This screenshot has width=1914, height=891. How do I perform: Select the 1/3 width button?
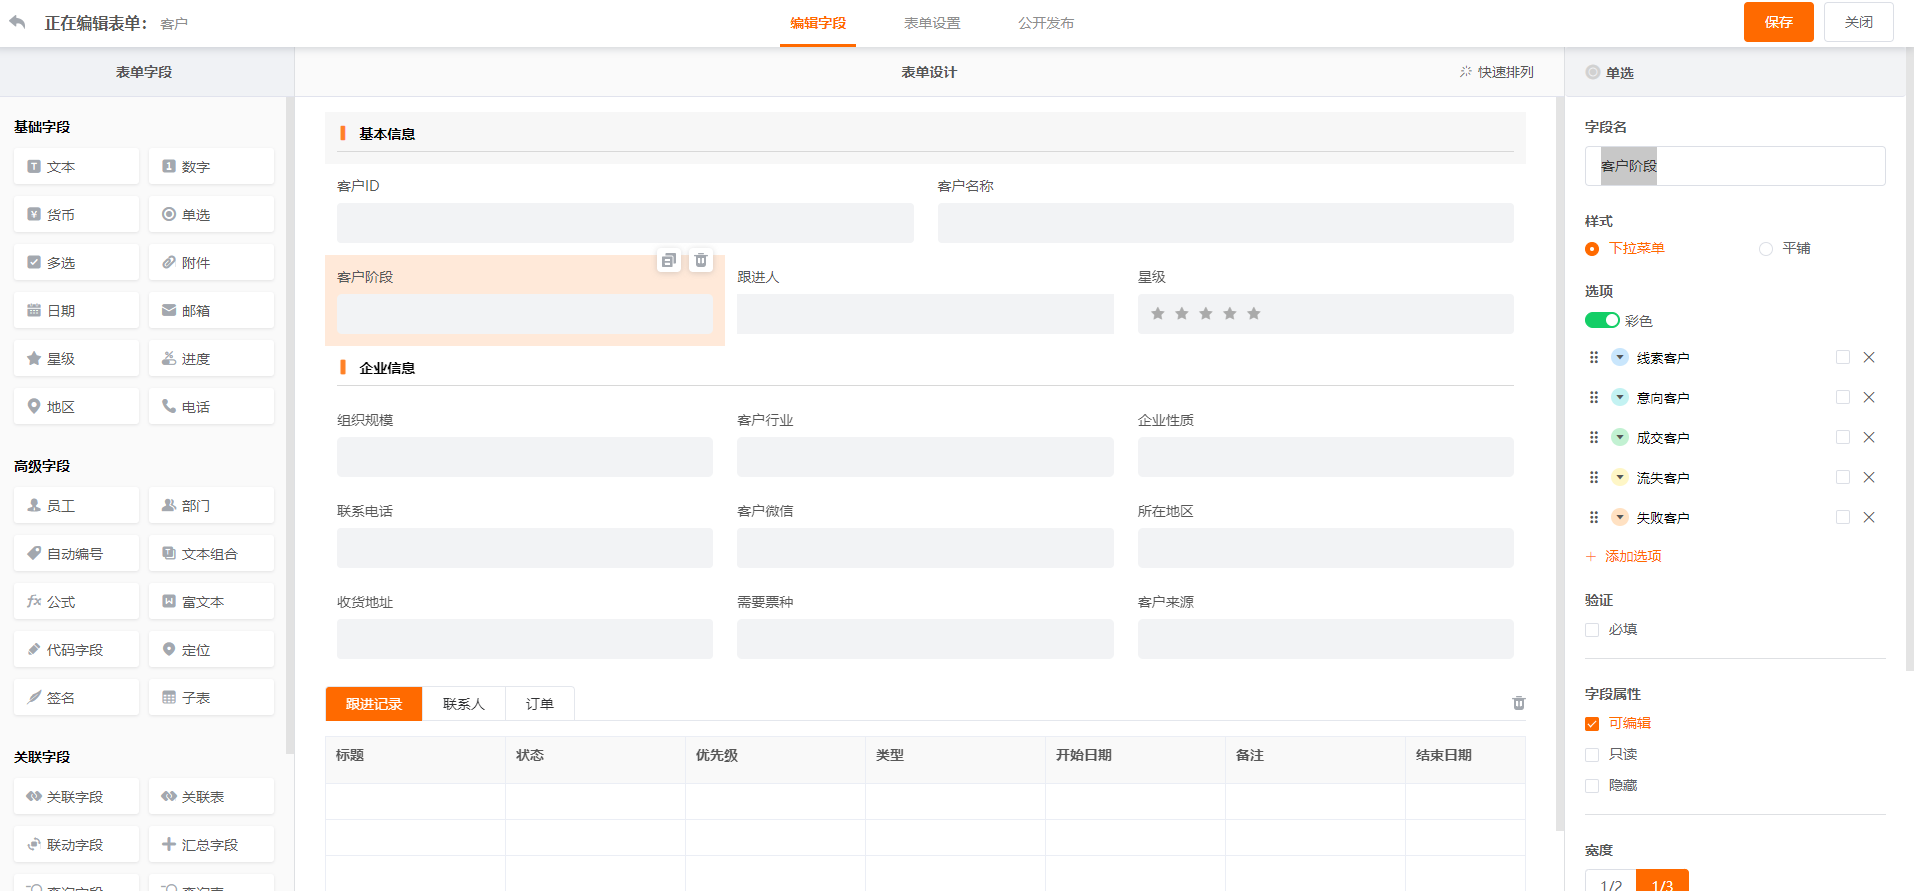pyautogui.click(x=1662, y=883)
